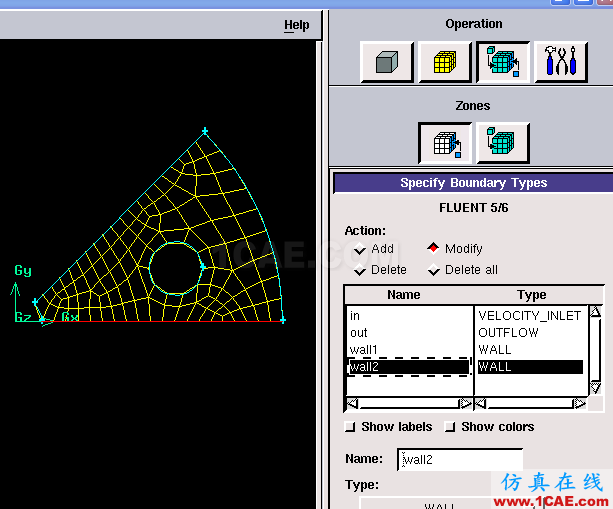Viewport: 613px width, 509px height.
Task: Click Name column right scroll arrow
Action: [466, 403]
